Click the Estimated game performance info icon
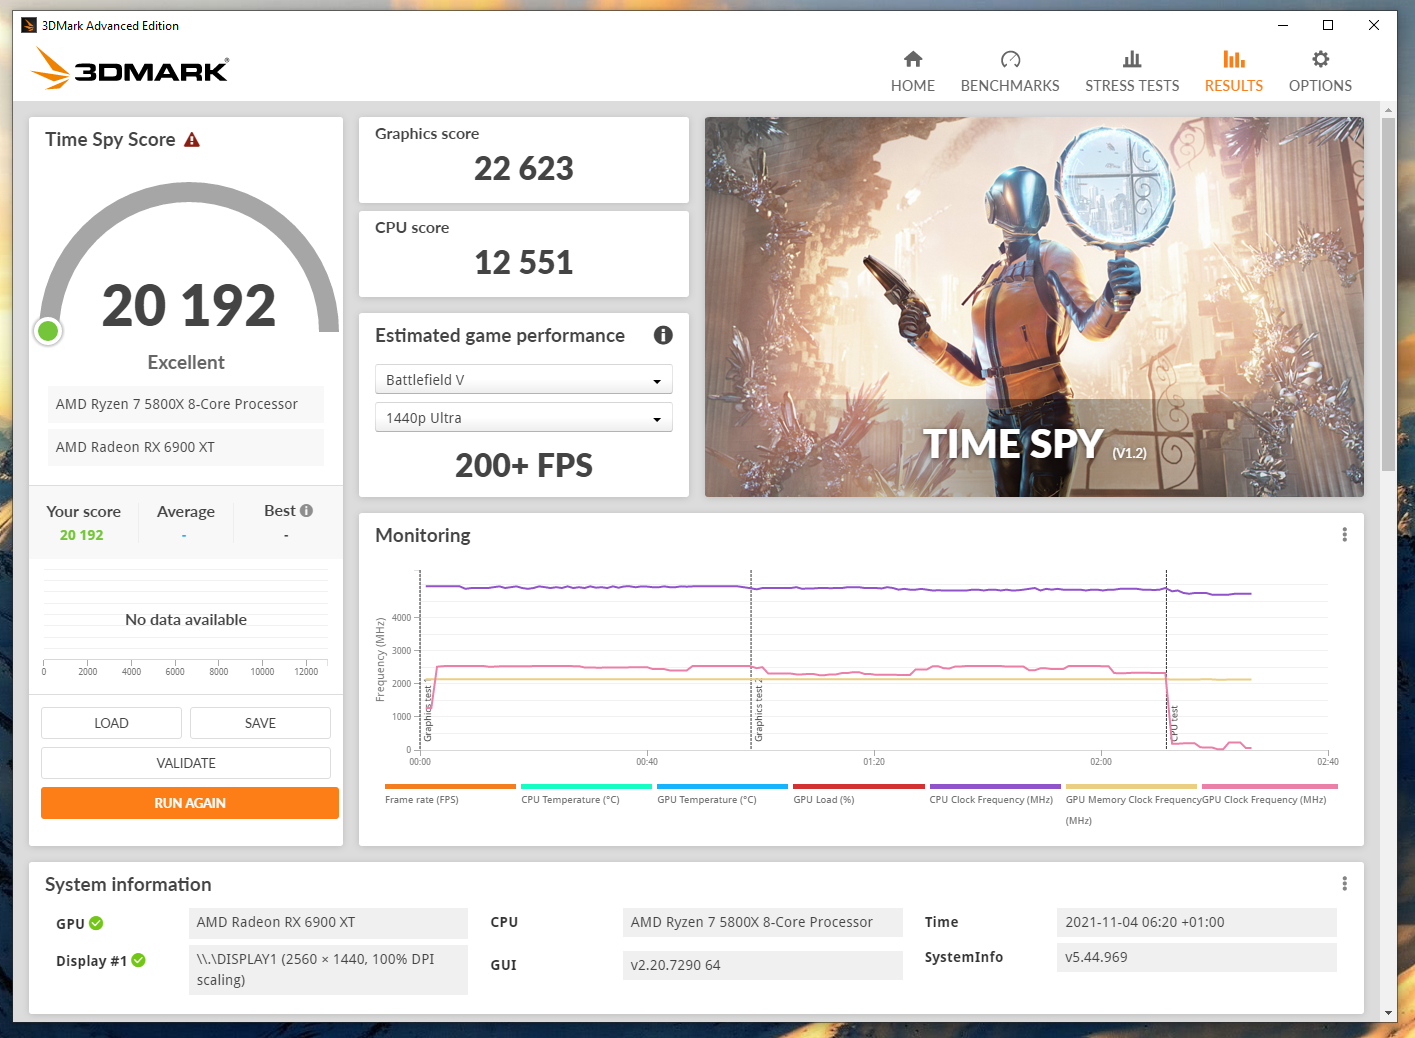The height and width of the screenshot is (1038, 1415). pos(663,335)
